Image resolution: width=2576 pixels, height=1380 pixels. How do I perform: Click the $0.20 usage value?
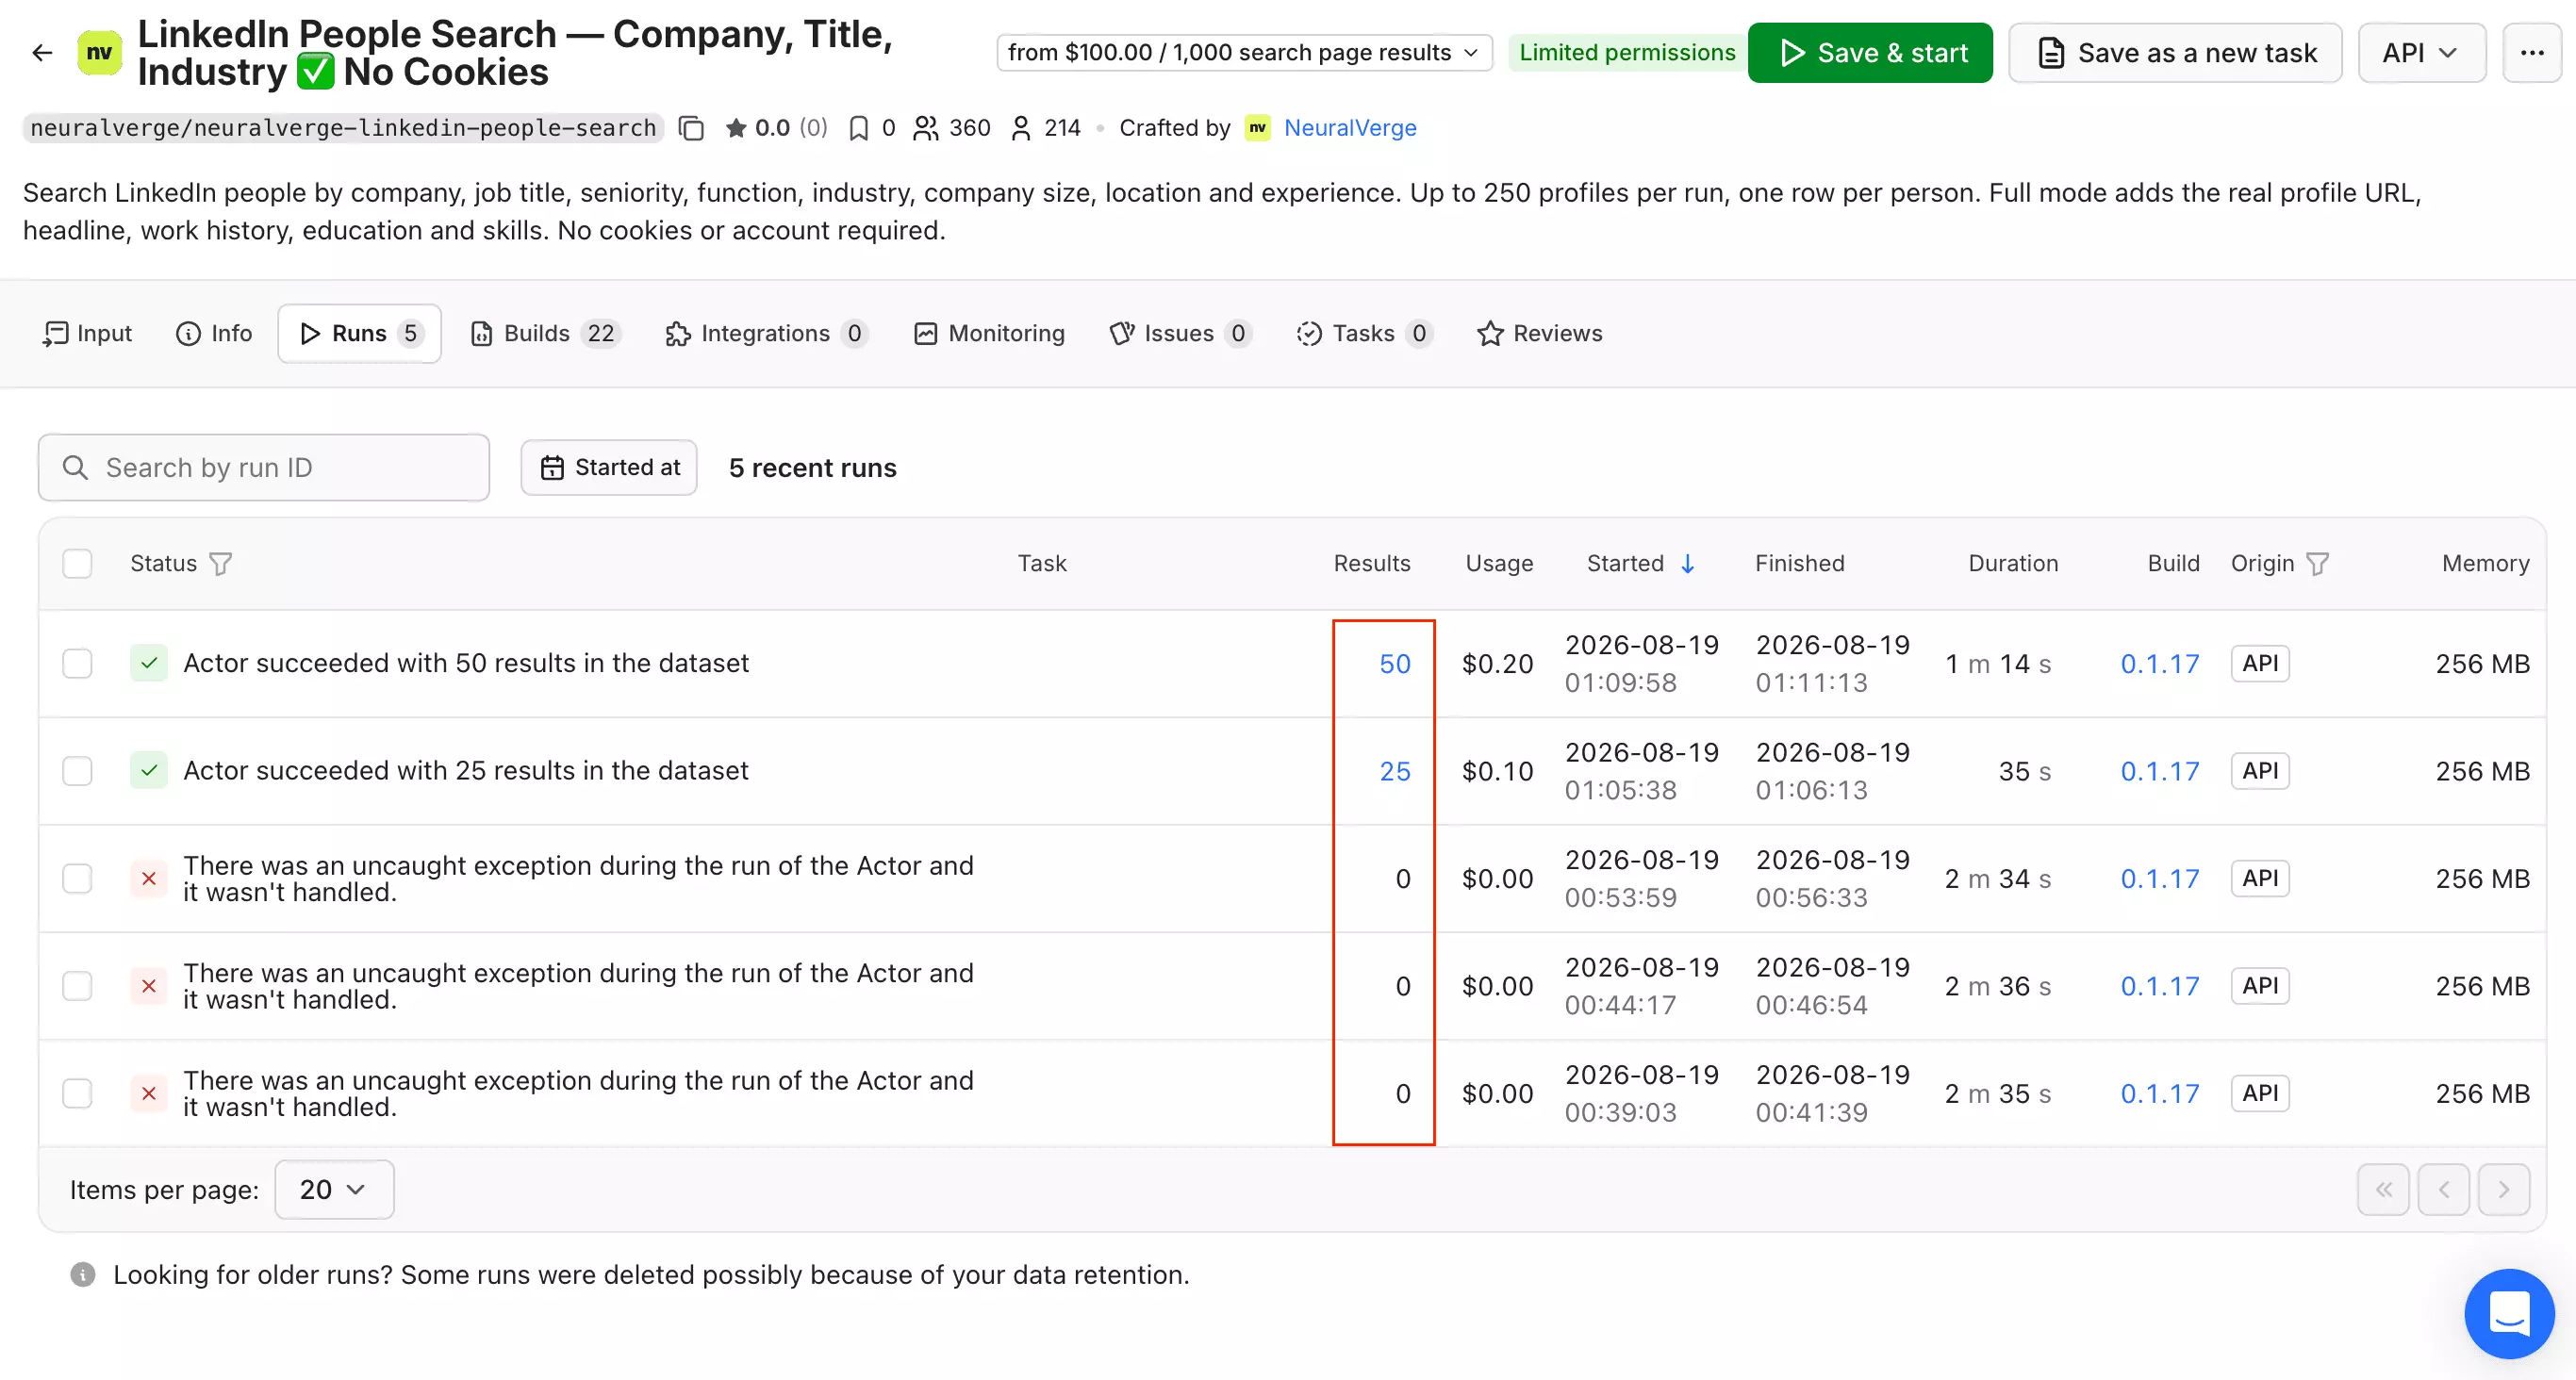[x=1497, y=663]
